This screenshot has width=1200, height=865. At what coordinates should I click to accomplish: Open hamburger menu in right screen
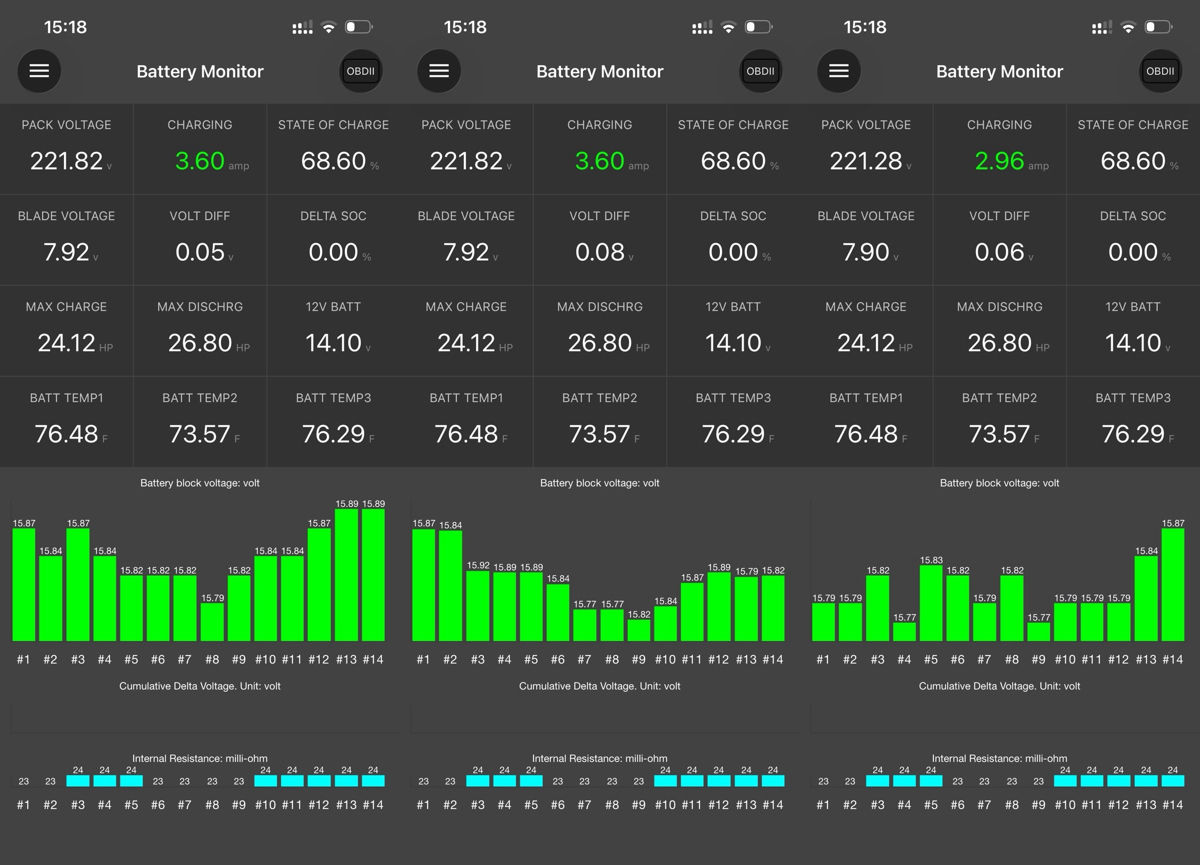tap(839, 71)
